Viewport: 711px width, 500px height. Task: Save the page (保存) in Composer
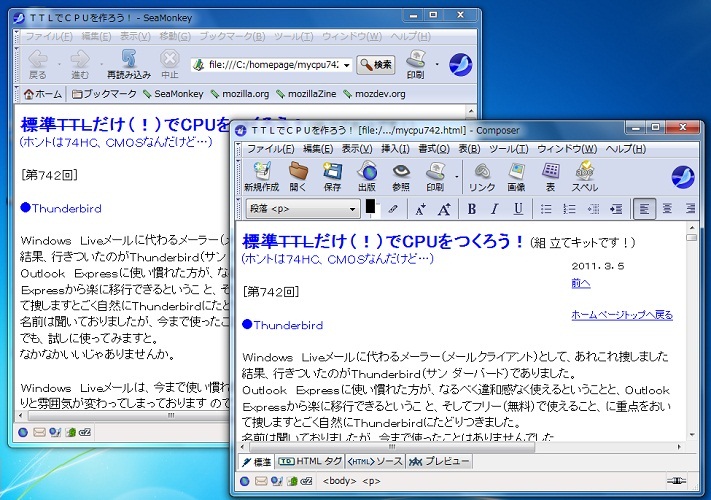pyautogui.click(x=332, y=176)
